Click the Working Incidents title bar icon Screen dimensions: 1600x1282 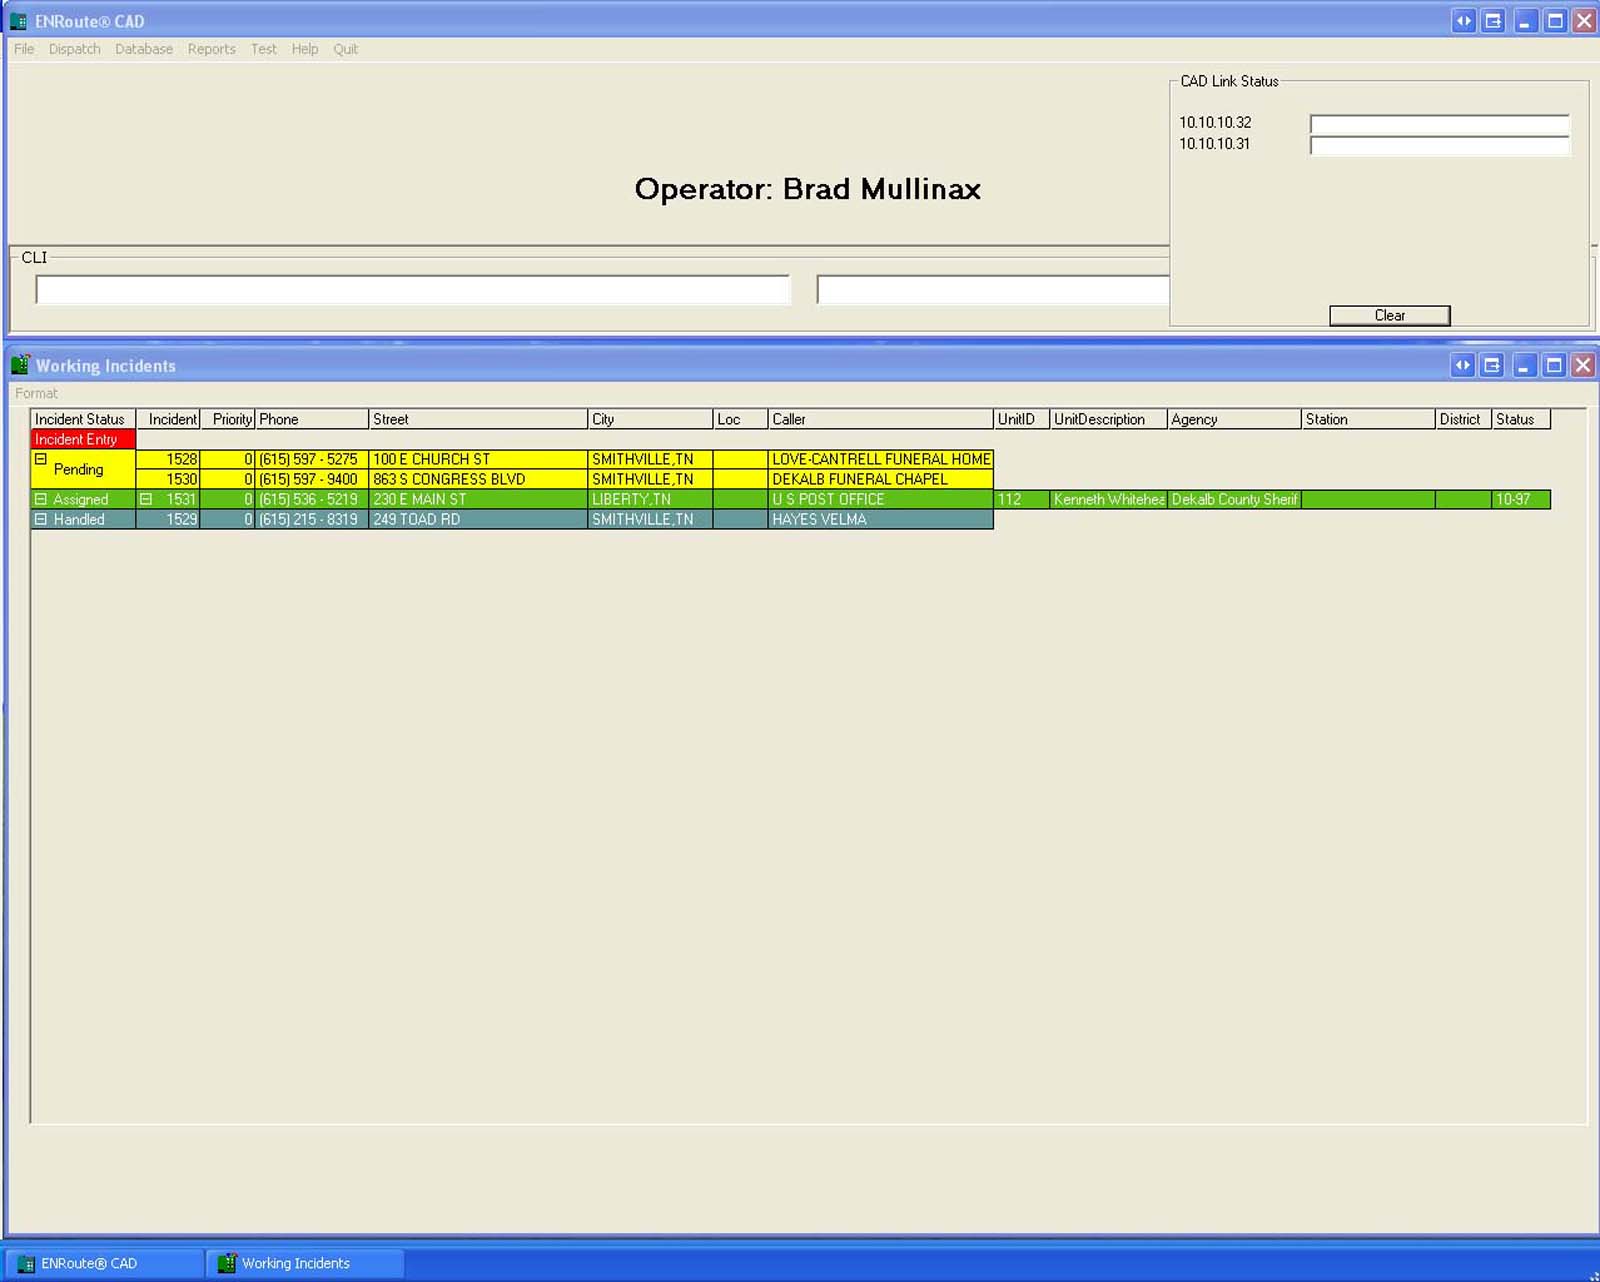click(20, 365)
